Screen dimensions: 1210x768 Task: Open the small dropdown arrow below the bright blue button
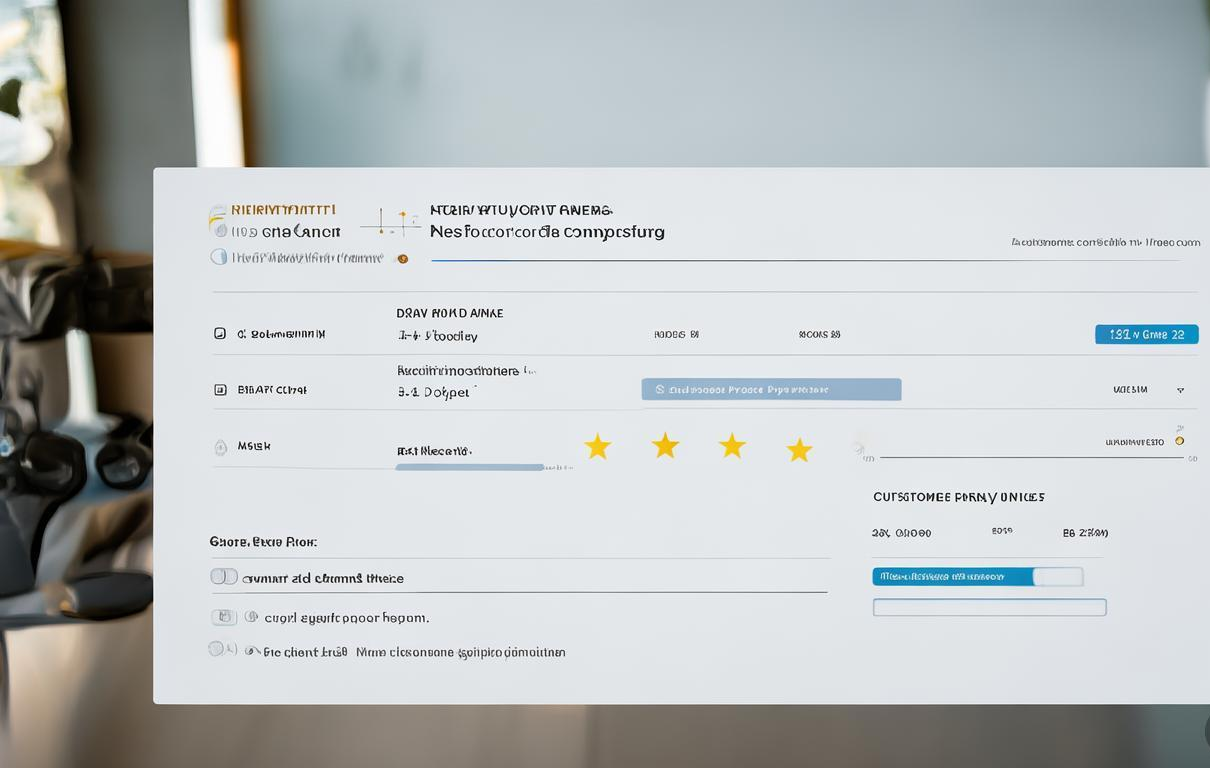(x=1180, y=390)
